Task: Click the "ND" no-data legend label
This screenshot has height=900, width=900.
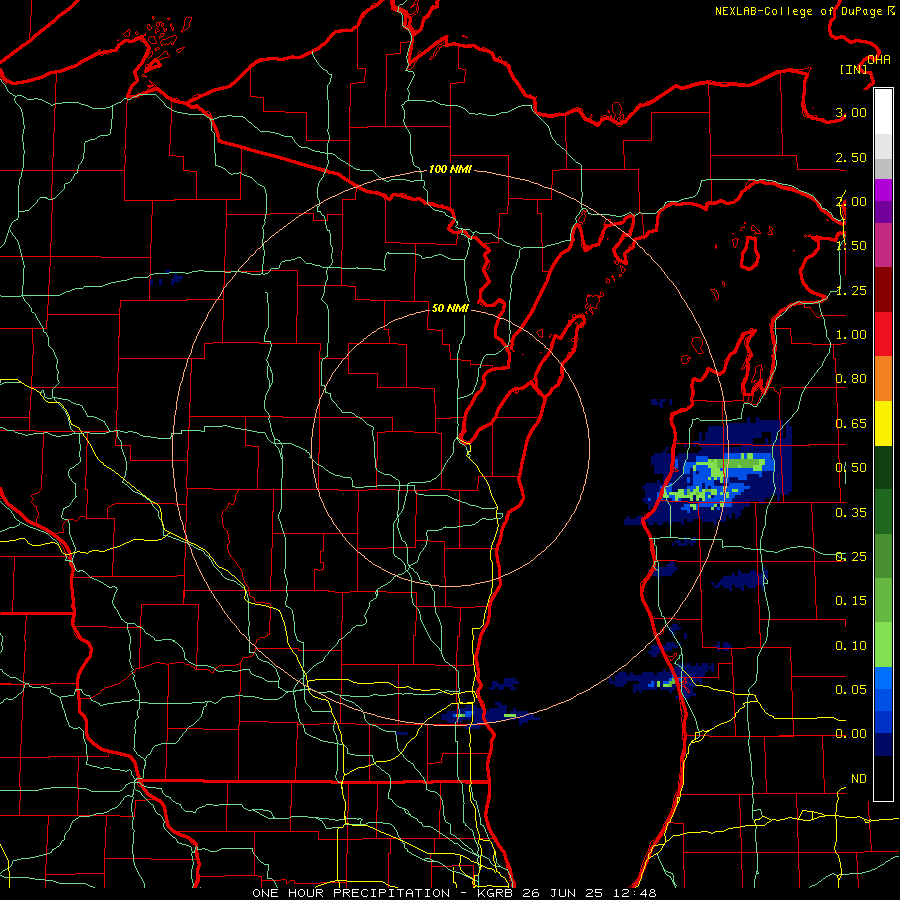Action: coord(859,779)
